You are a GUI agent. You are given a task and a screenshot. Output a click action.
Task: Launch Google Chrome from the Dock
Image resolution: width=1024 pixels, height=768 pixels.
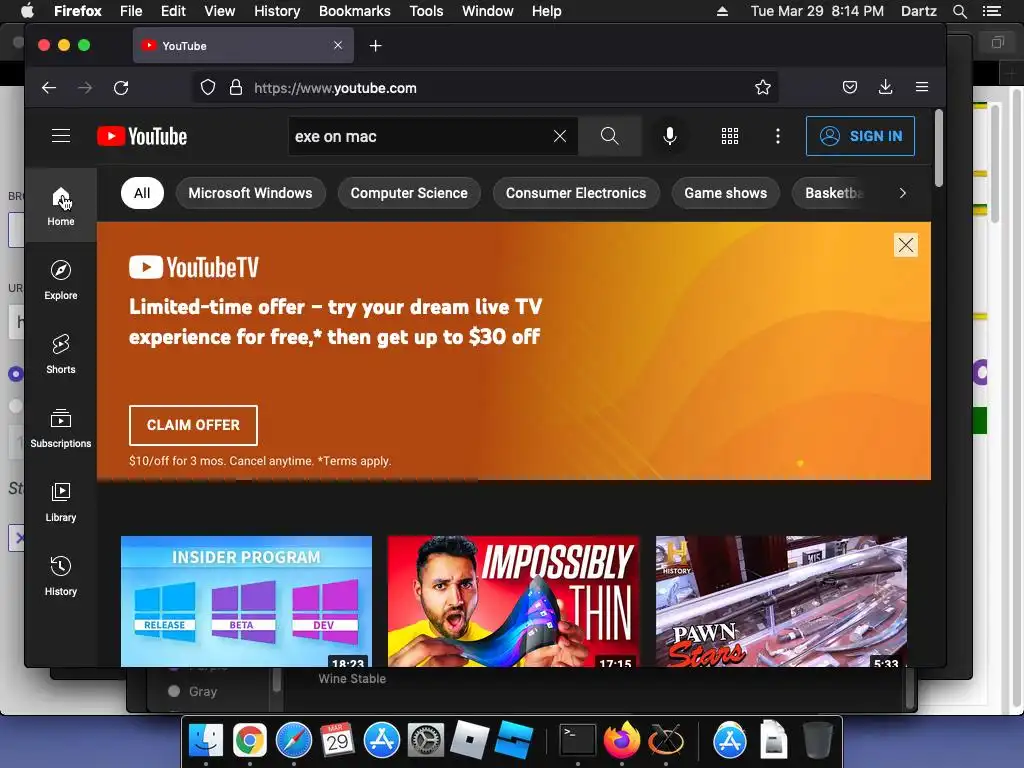pos(249,741)
